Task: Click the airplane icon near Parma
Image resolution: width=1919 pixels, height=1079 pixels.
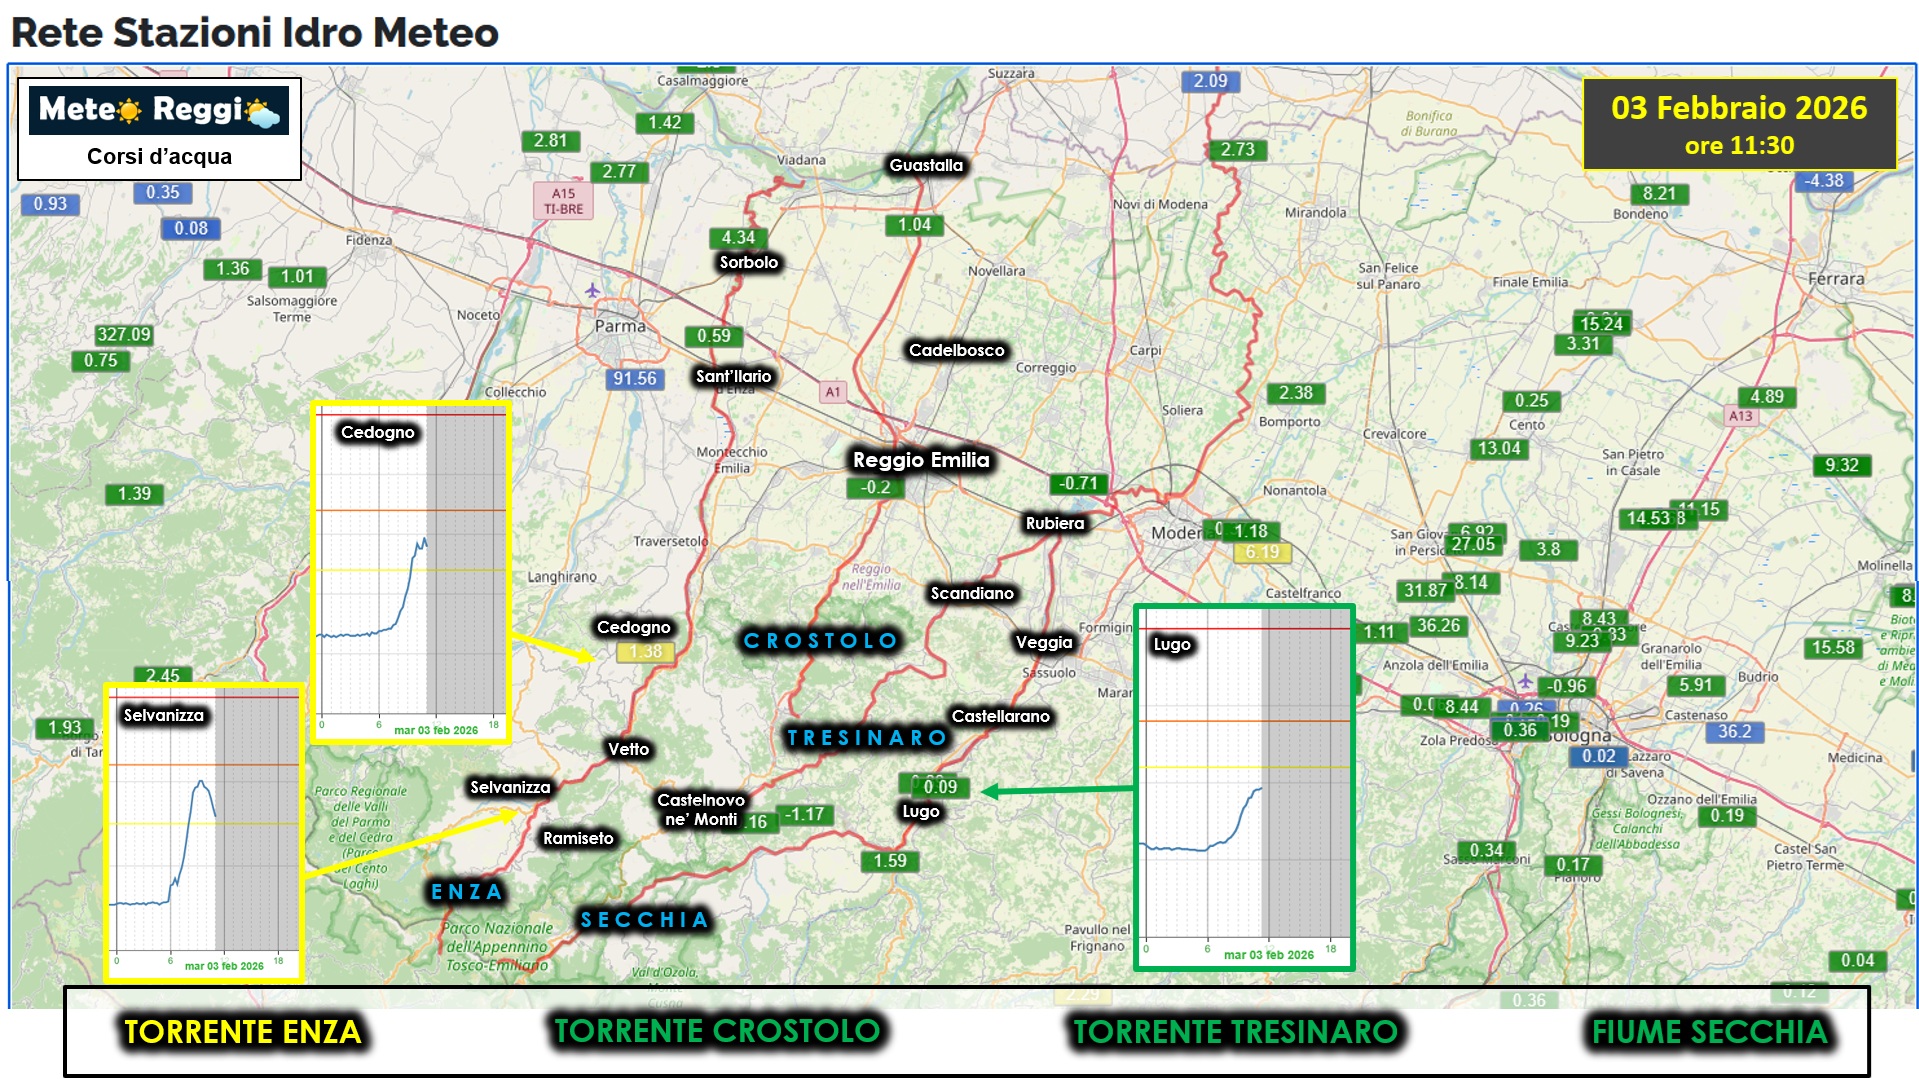Action: 592,291
